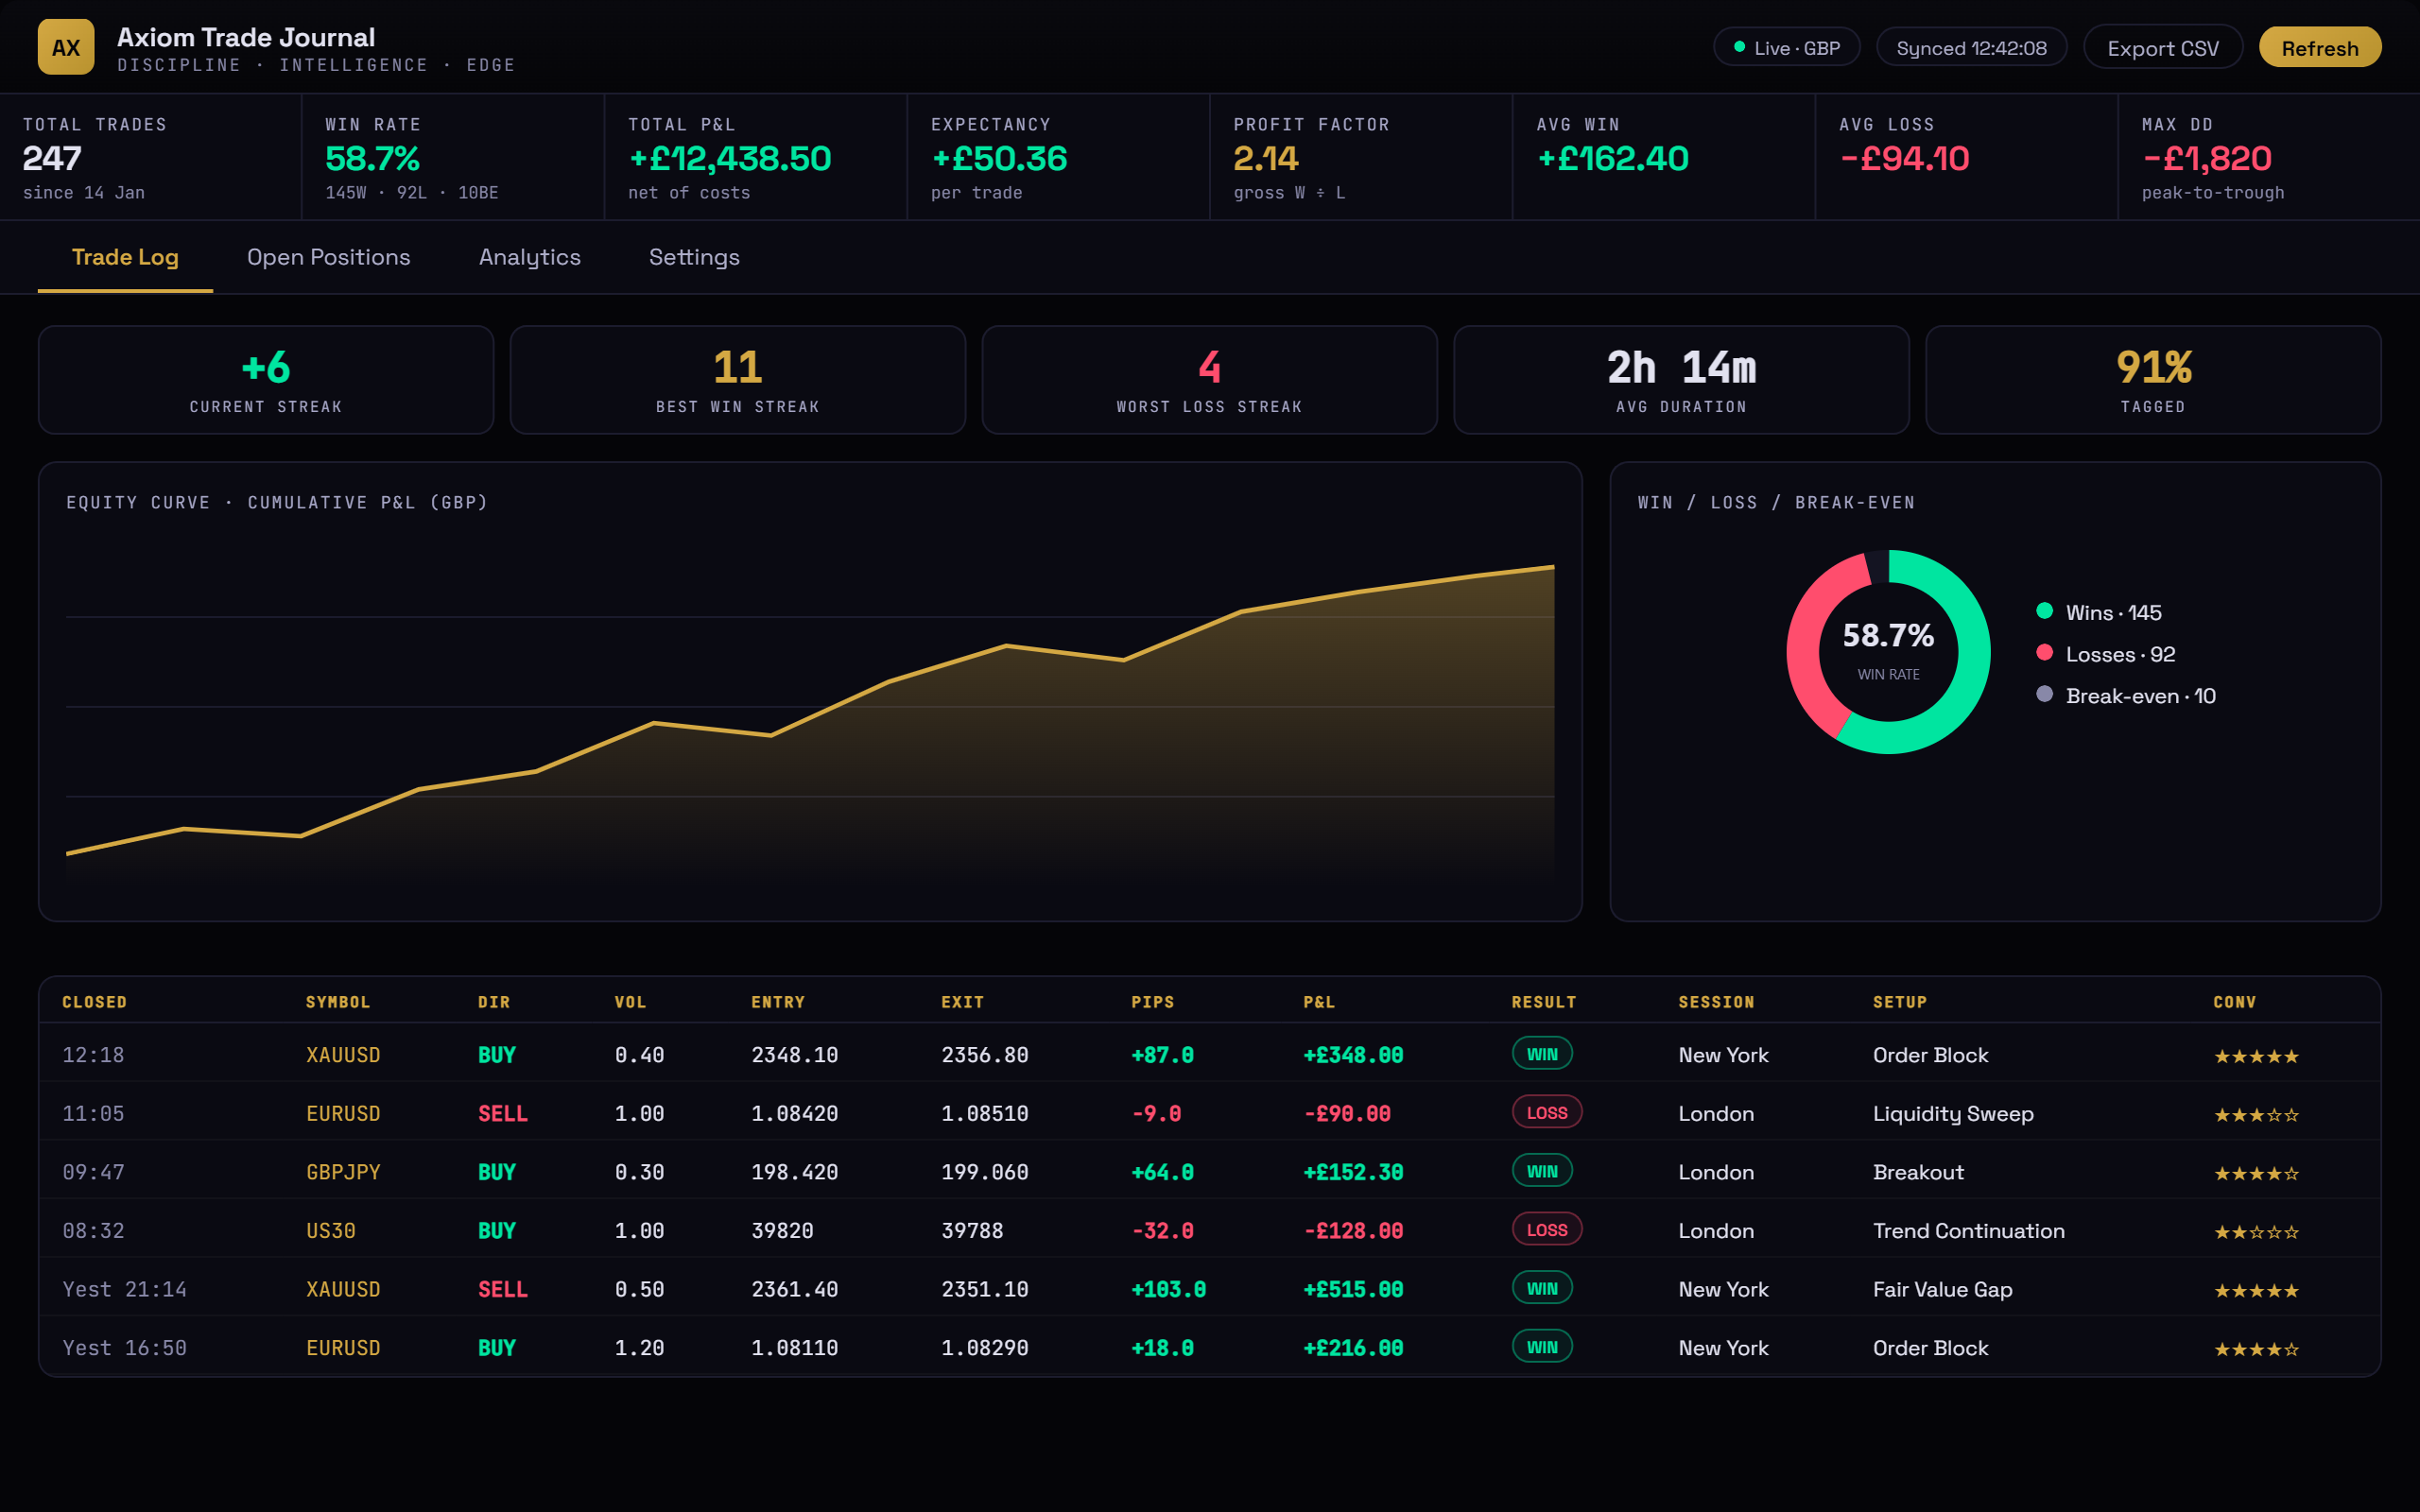Click the Avg Win +£162.40 value

click(1612, 158)
